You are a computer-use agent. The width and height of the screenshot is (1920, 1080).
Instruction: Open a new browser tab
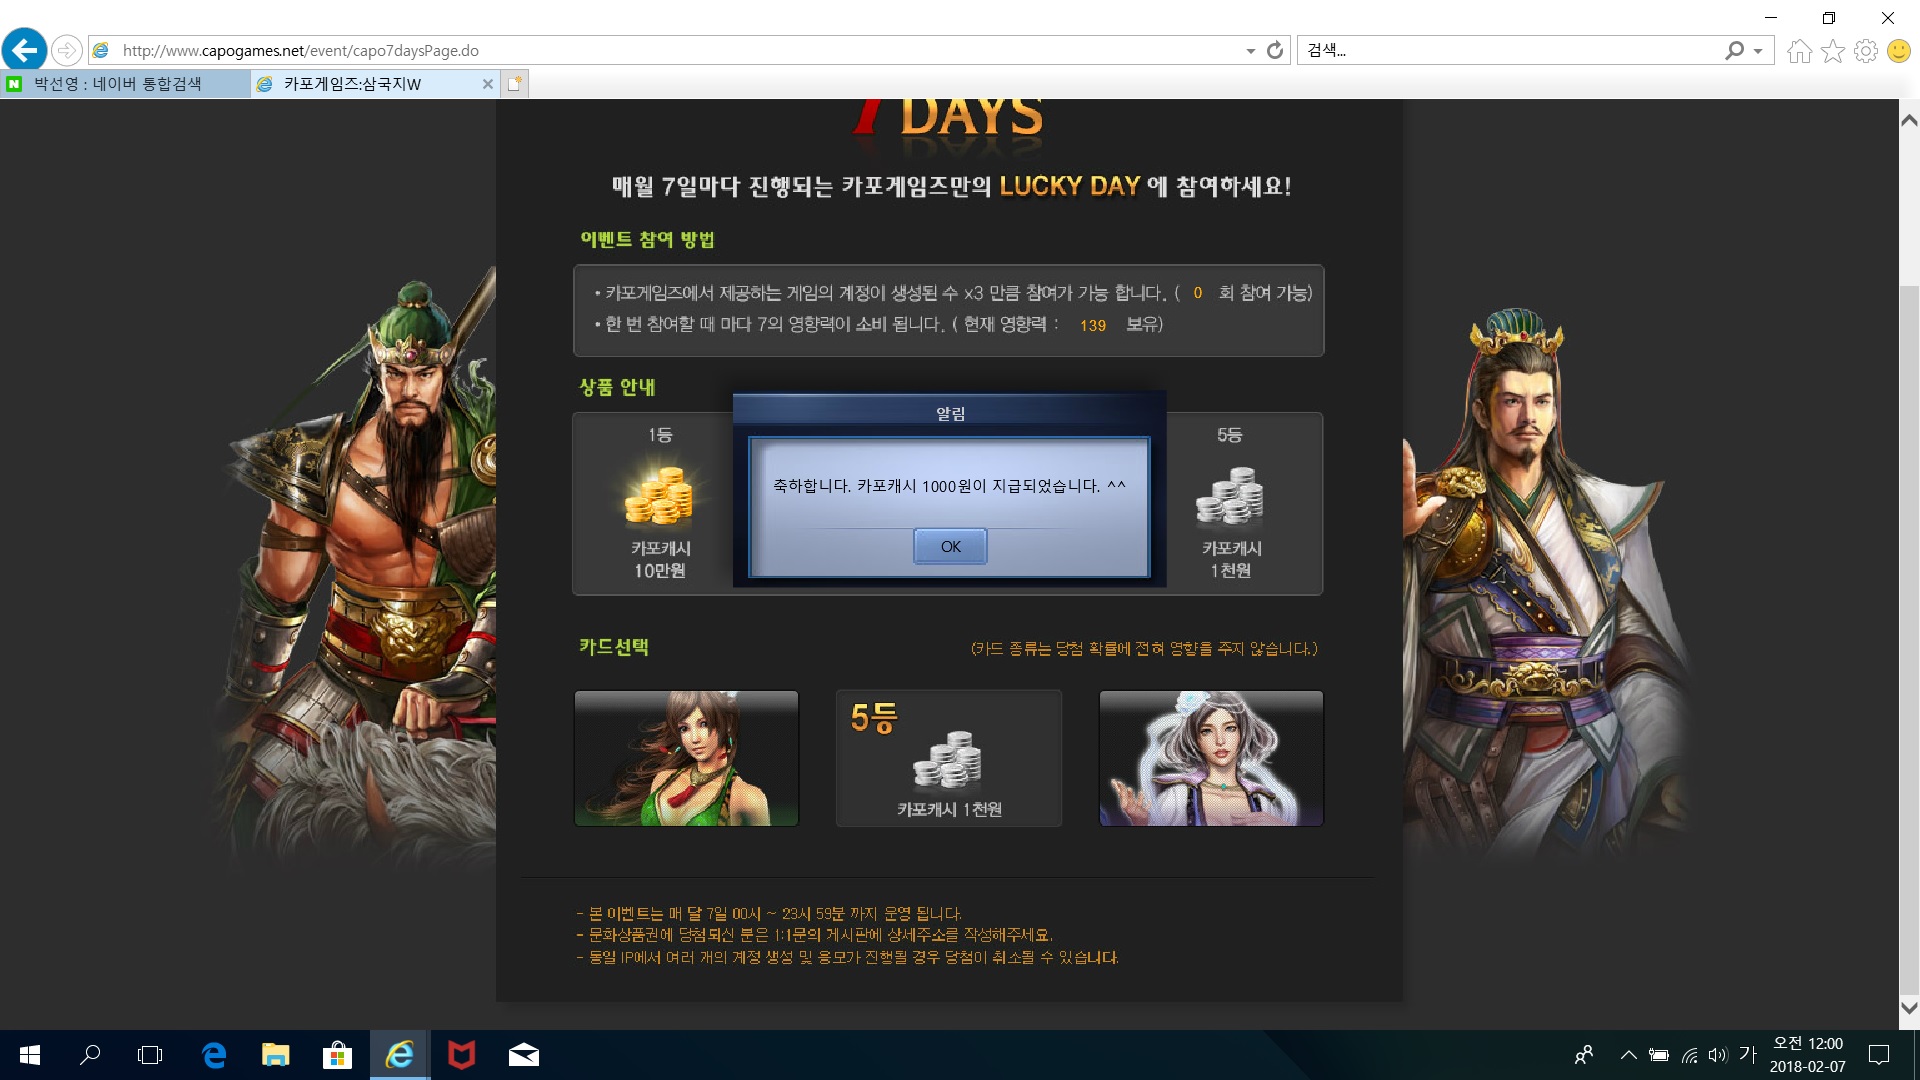point(515,84)
